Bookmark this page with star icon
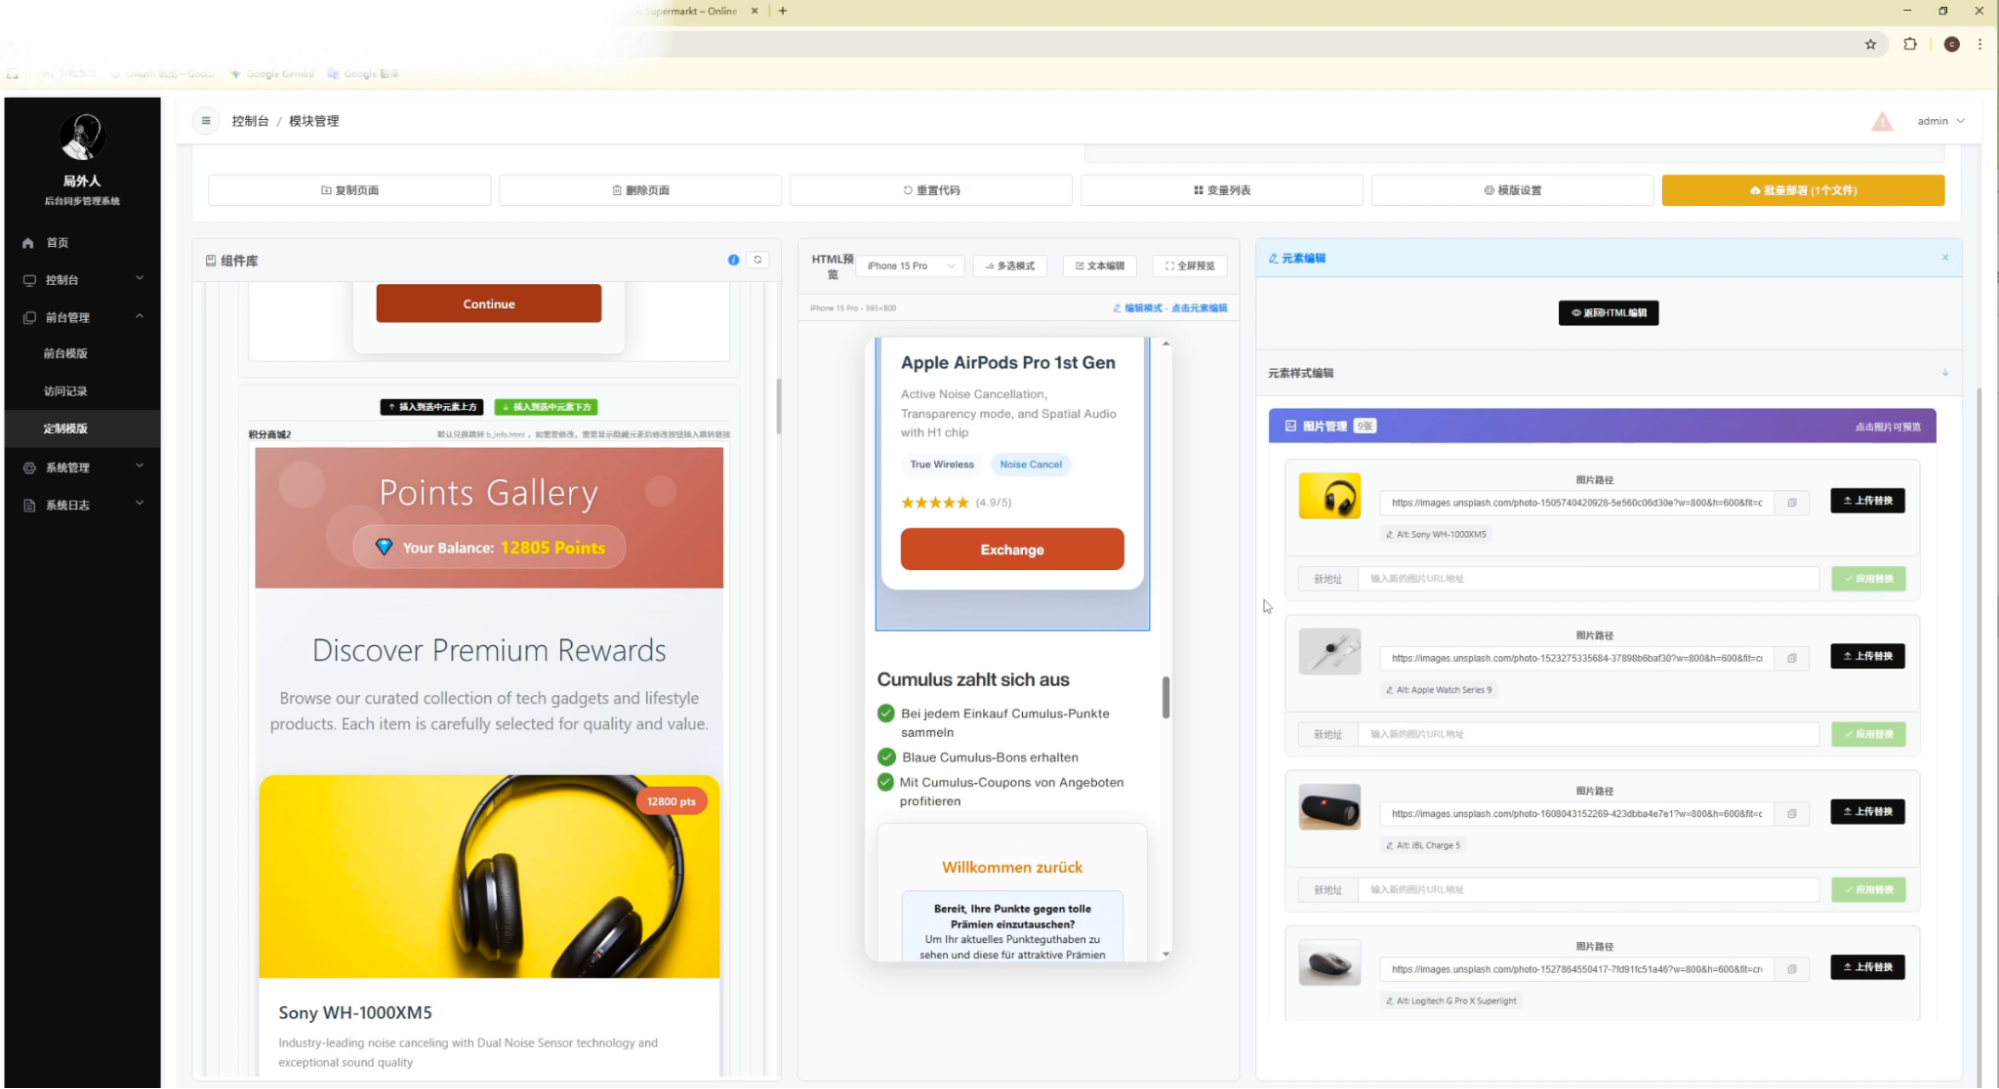This screenshot has width=1999, height=1089. coord(1870,44)
